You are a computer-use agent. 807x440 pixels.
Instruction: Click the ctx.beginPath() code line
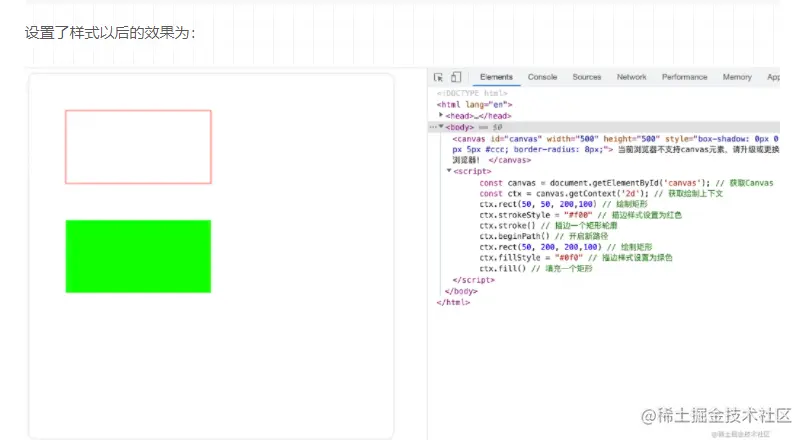point(543,236)
